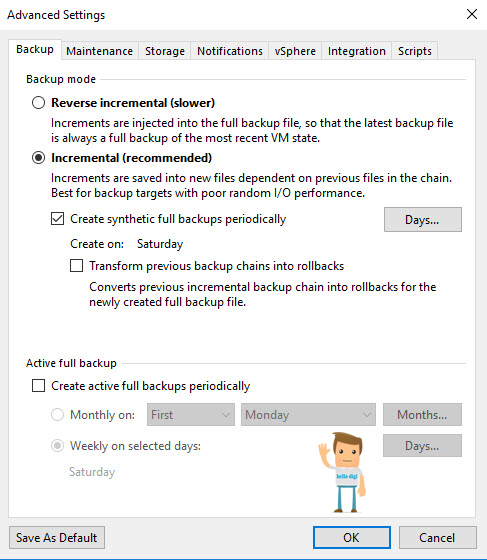Close the Advanced Settings dialog
This screenshot has height=560, width=487.
472,14
